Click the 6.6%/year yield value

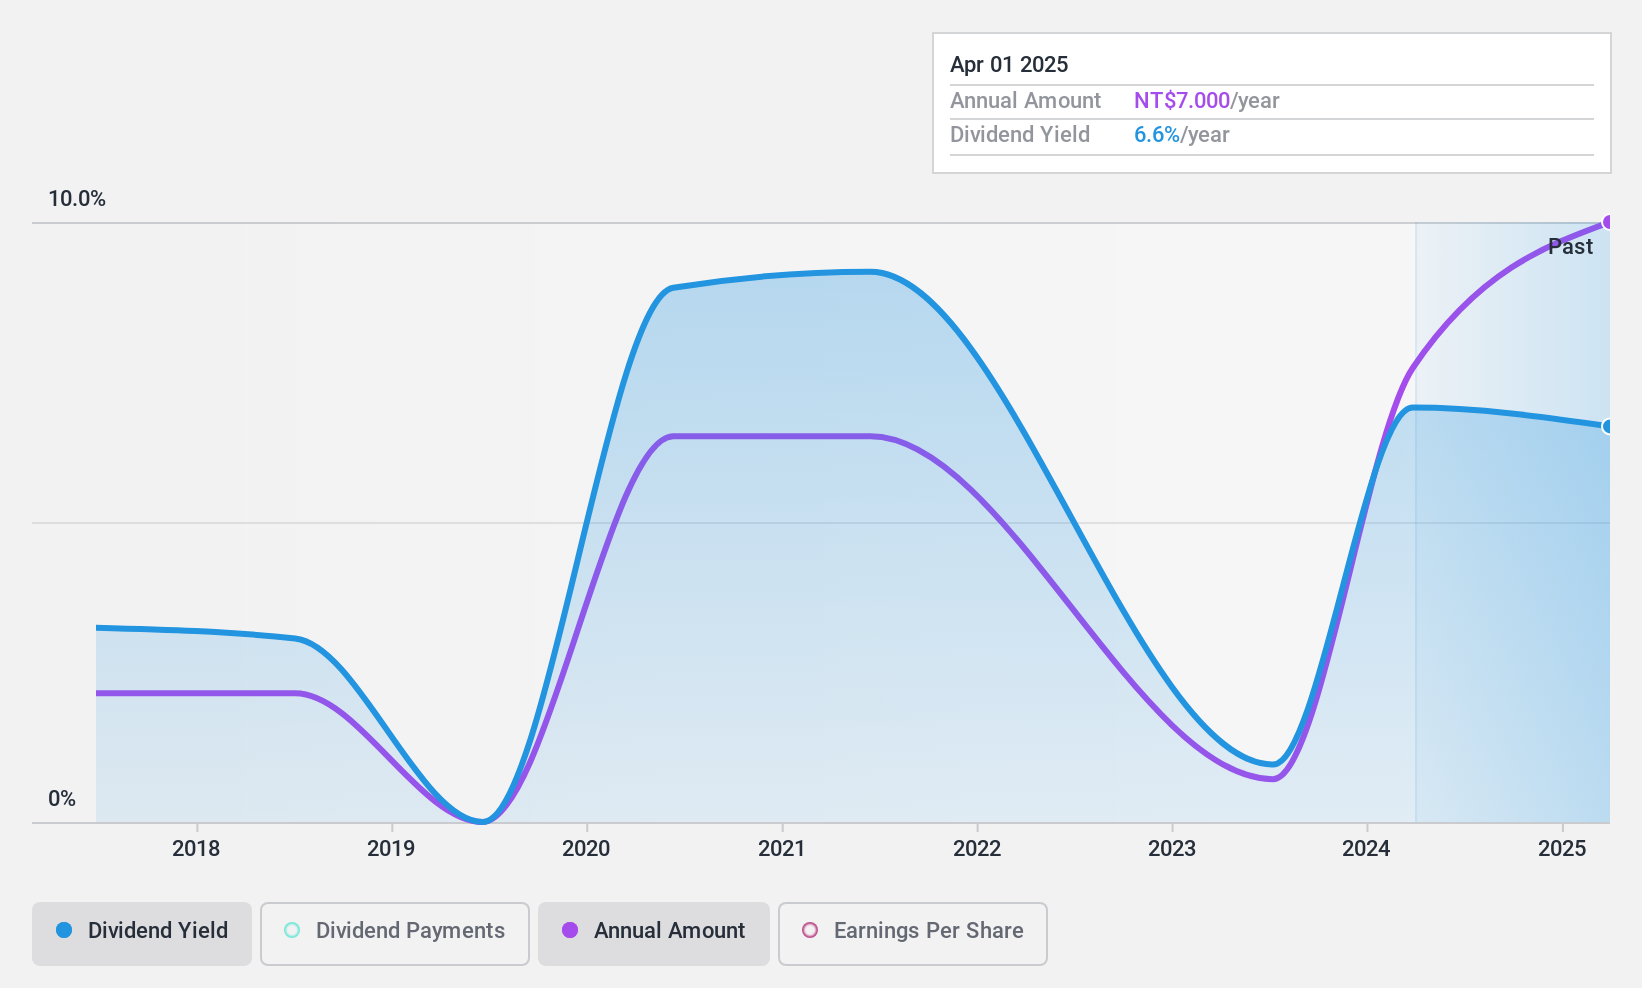[x=1182, y=134]
